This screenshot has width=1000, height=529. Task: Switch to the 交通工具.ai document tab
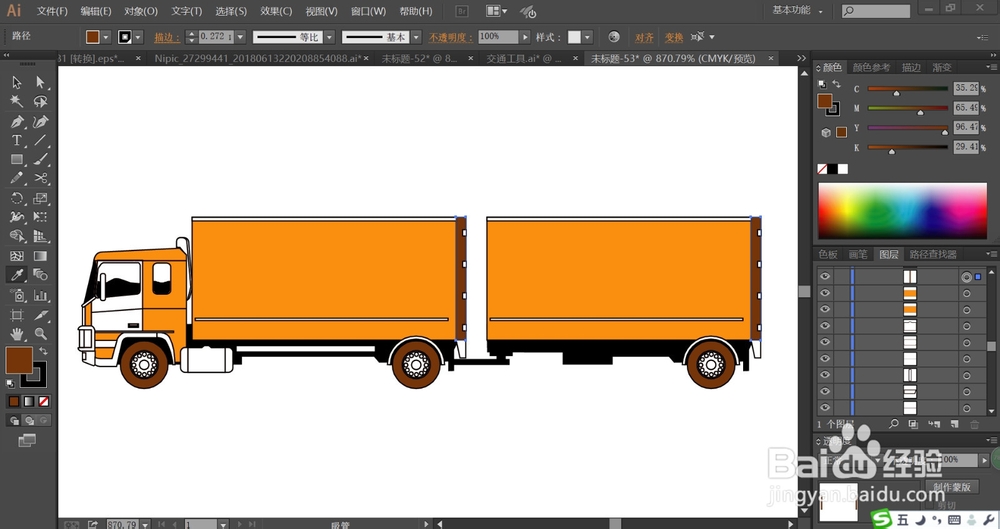coord(524,58)
